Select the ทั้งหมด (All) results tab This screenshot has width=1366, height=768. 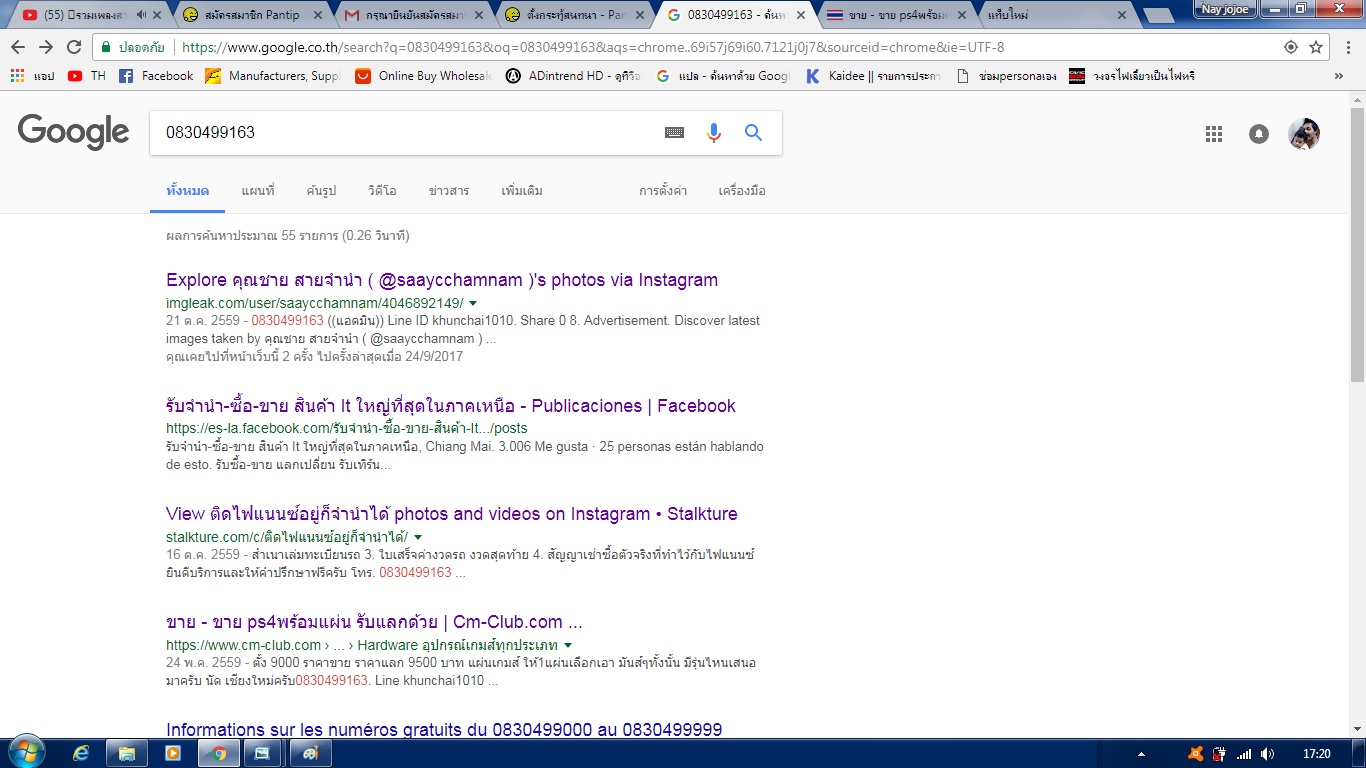(188, 191)
